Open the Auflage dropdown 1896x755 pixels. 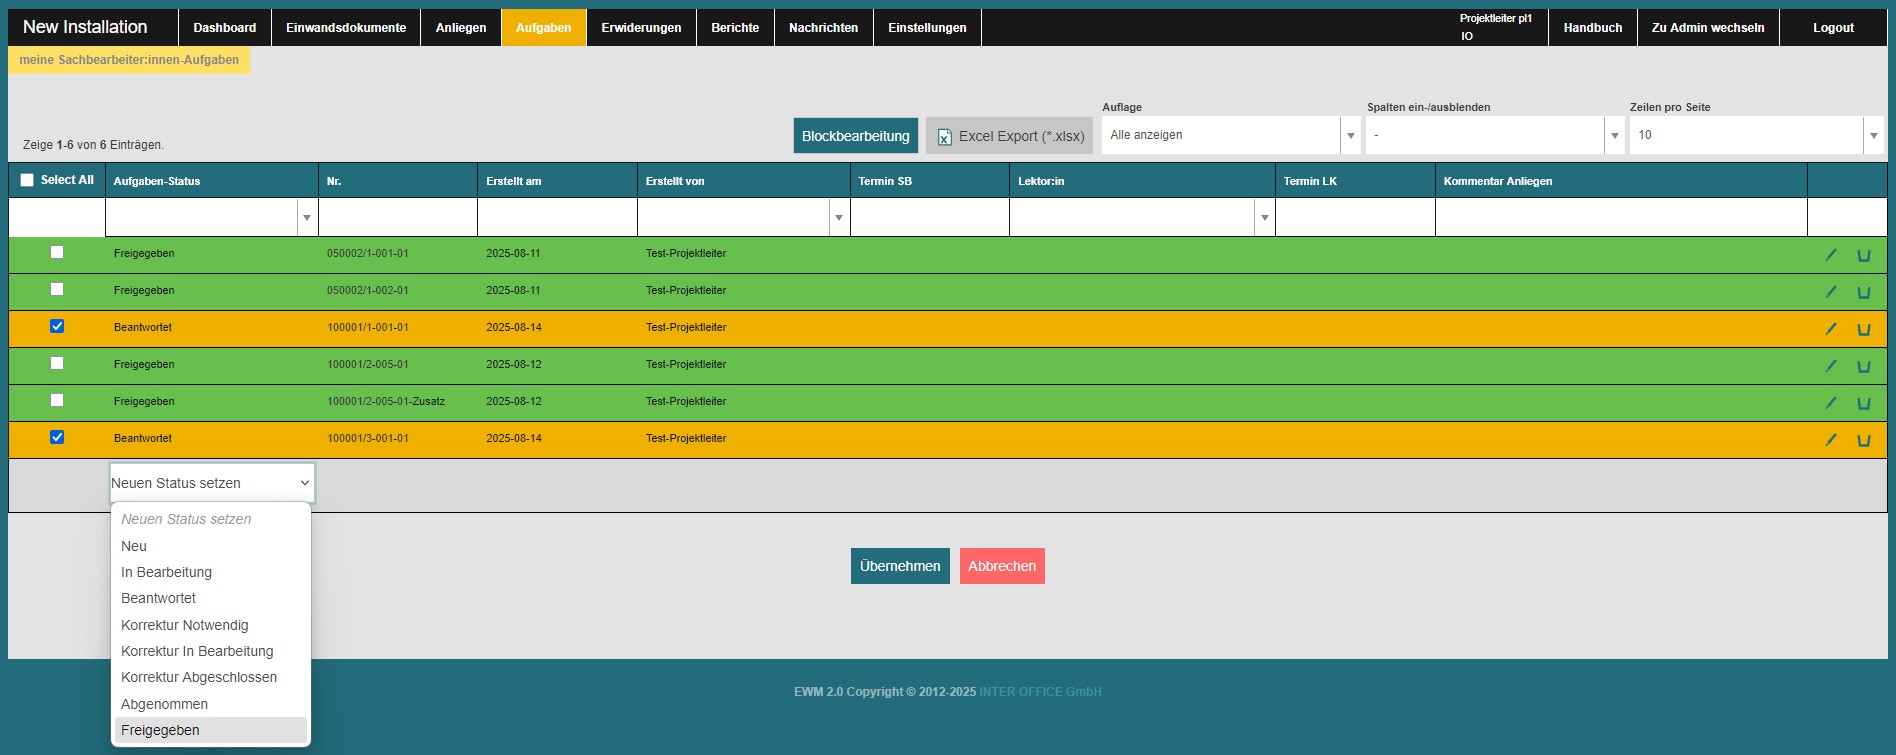(1230, 135)
